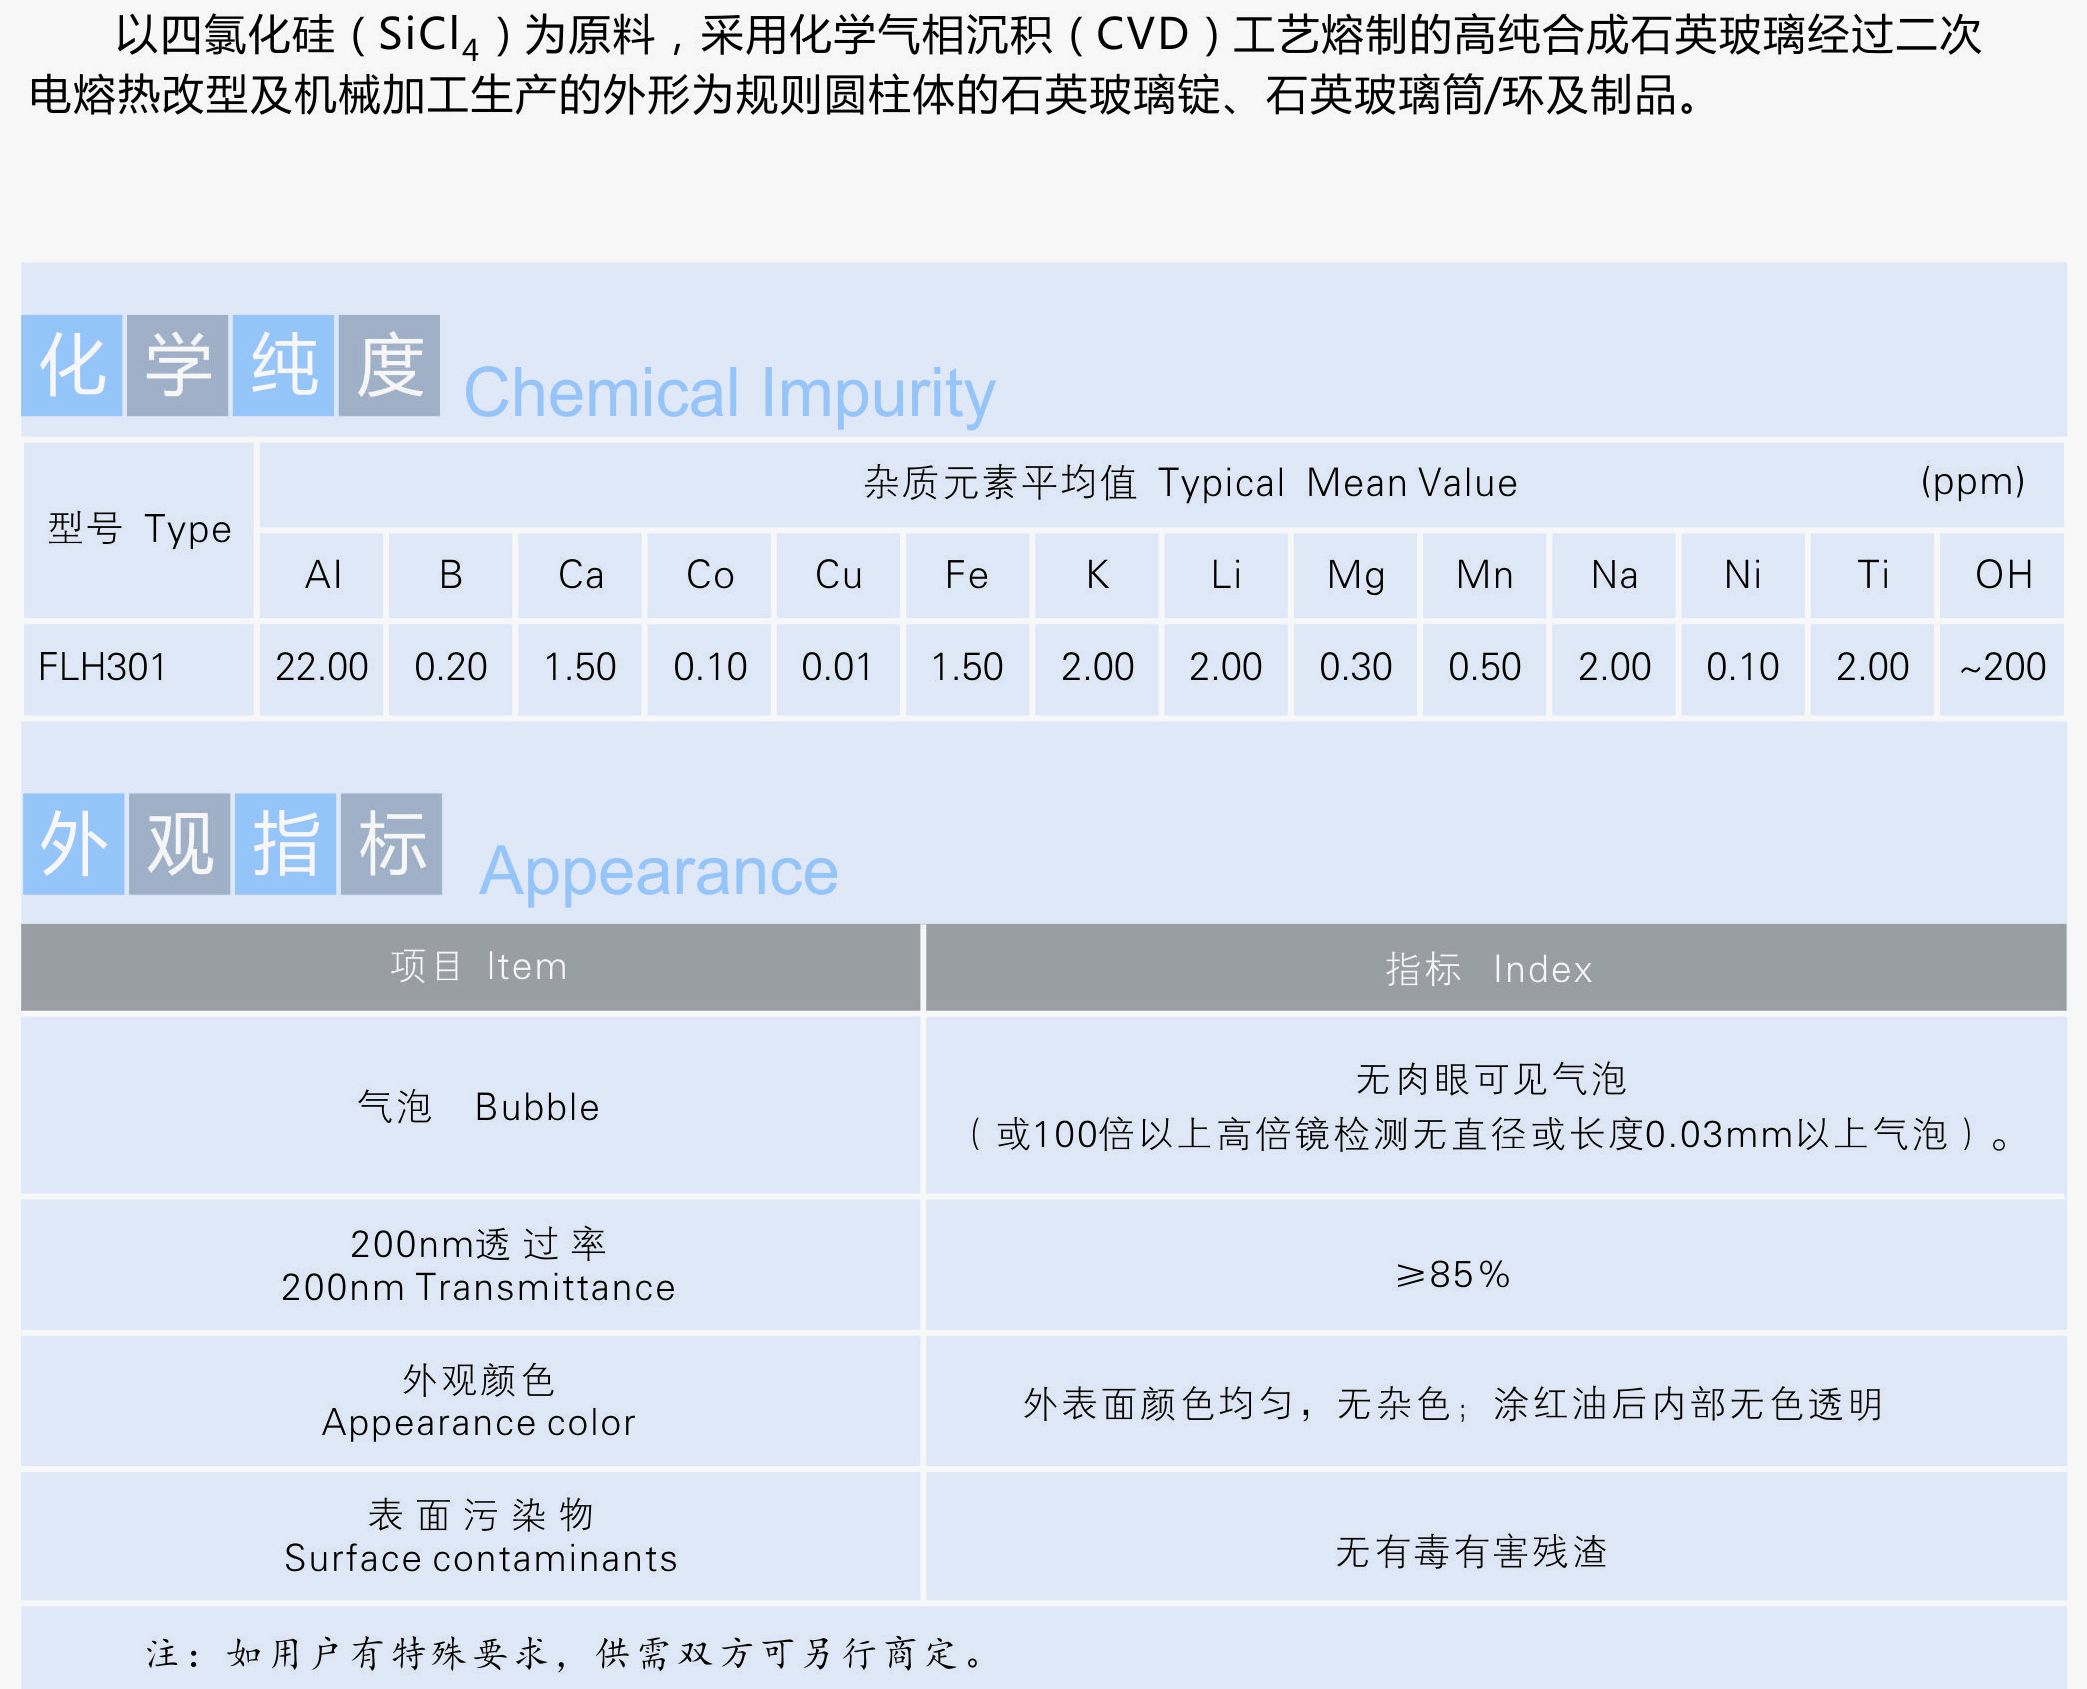Click the 化 tile in the purity heading
This screenshot has height=1689, width=2087.
[72, 366]
